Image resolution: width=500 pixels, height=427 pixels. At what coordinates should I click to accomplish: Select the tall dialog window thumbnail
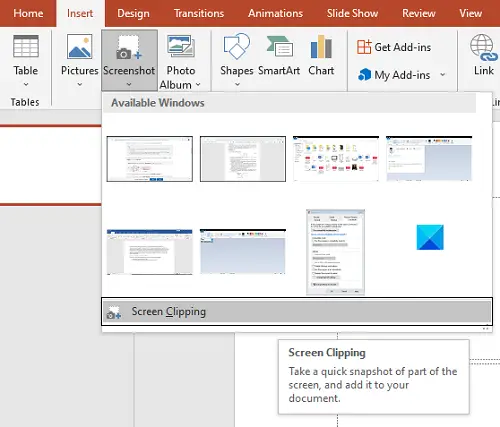pos(335,252)
